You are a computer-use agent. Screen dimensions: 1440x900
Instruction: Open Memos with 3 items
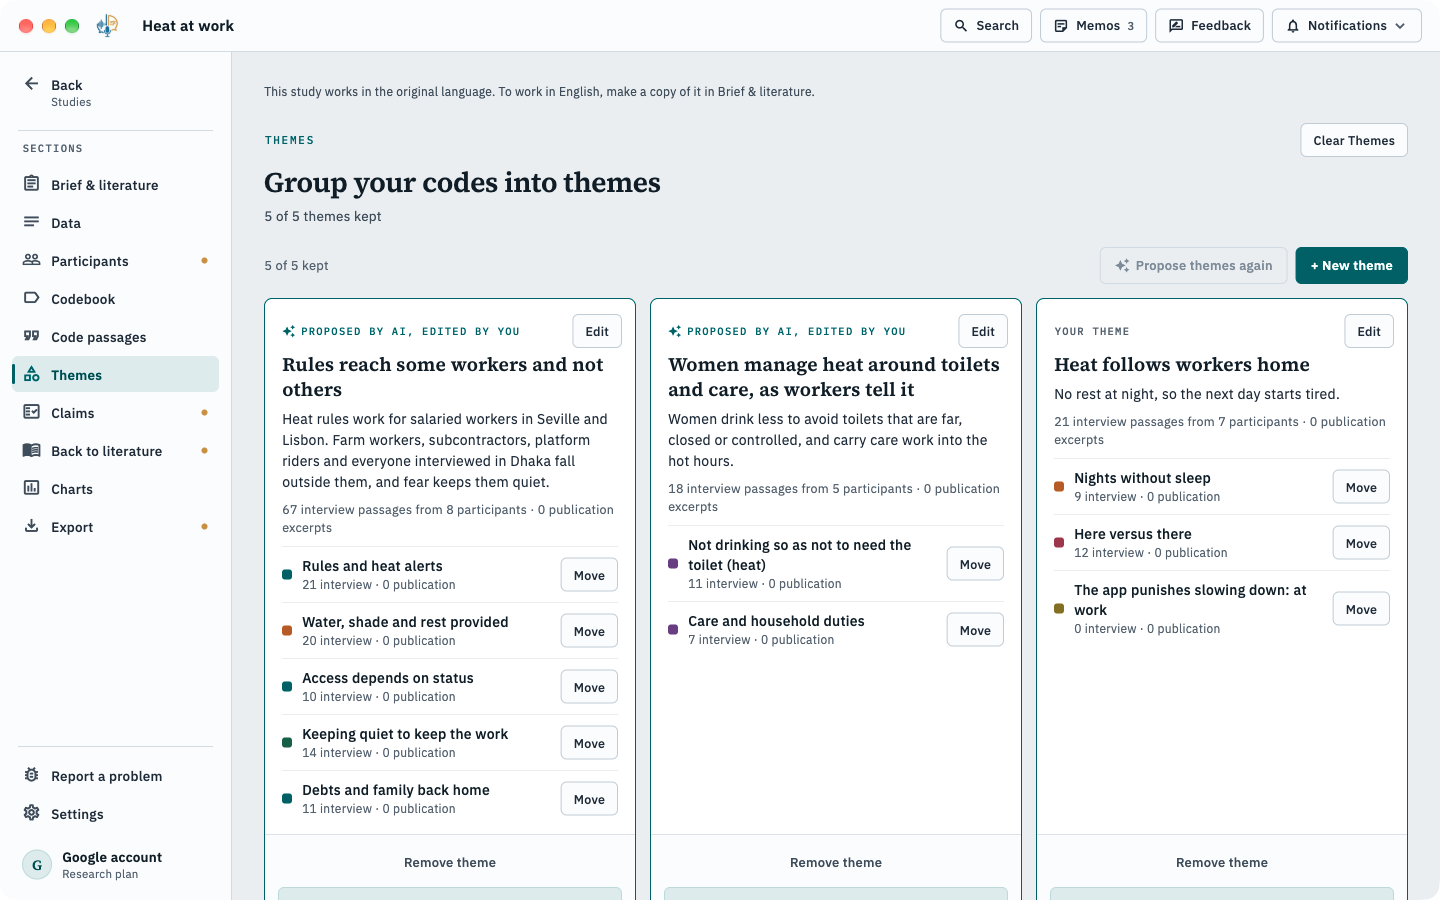(1093, 26)
